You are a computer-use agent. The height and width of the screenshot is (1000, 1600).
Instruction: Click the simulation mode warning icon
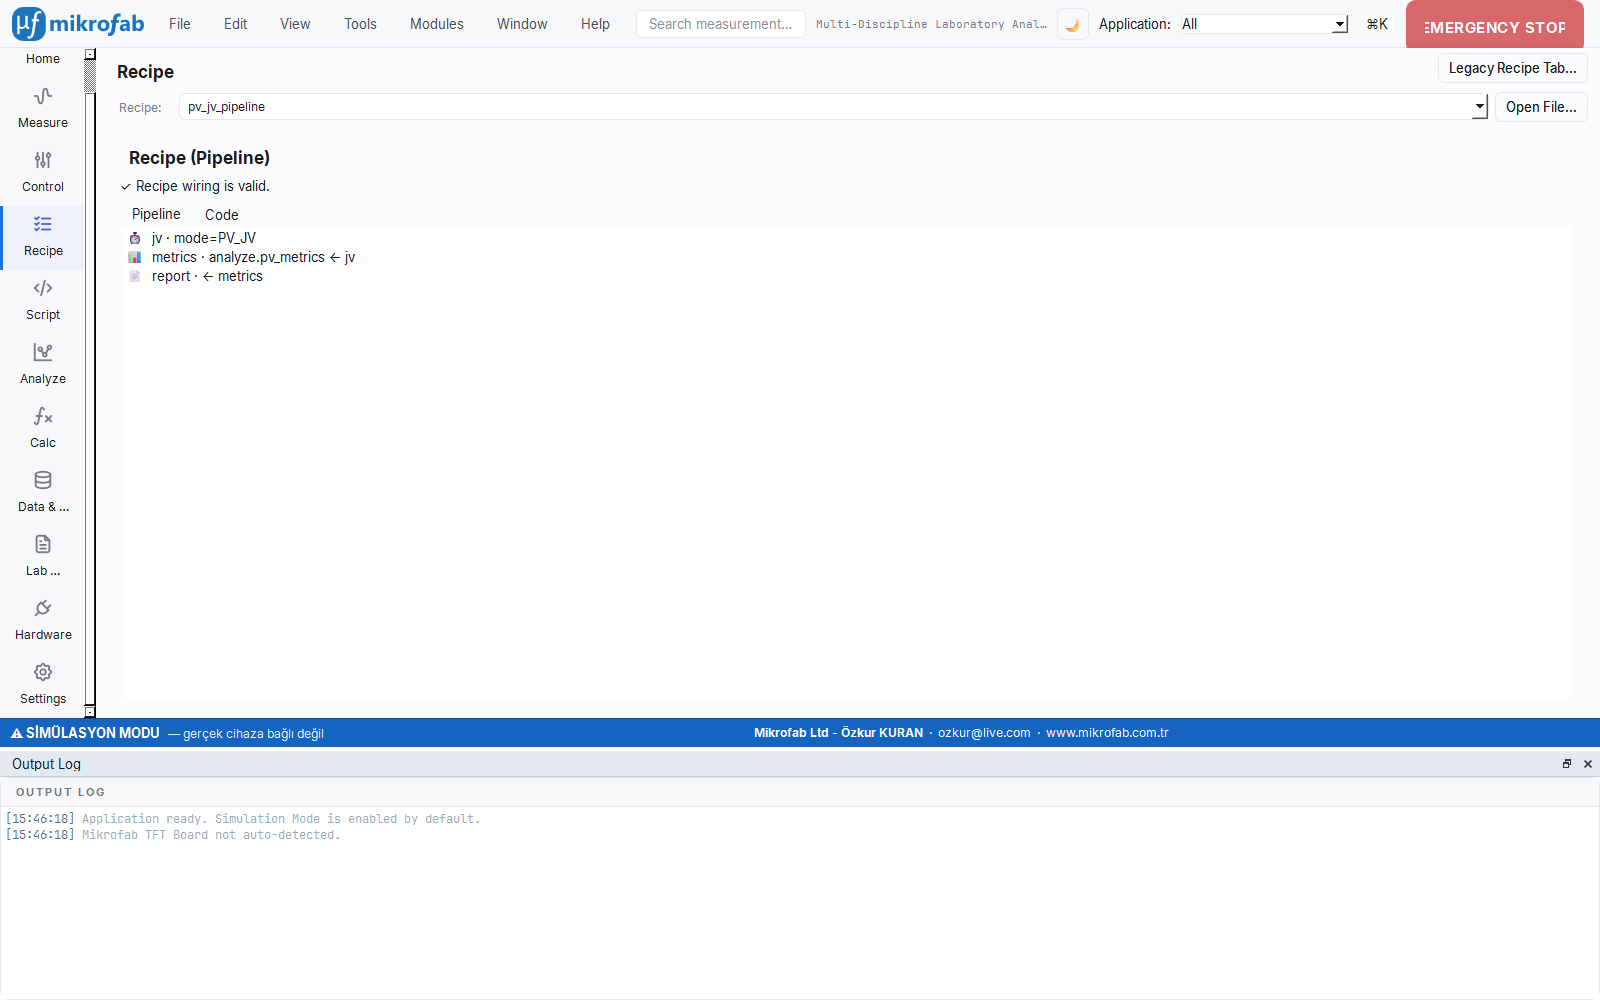(x=16, y=733)
